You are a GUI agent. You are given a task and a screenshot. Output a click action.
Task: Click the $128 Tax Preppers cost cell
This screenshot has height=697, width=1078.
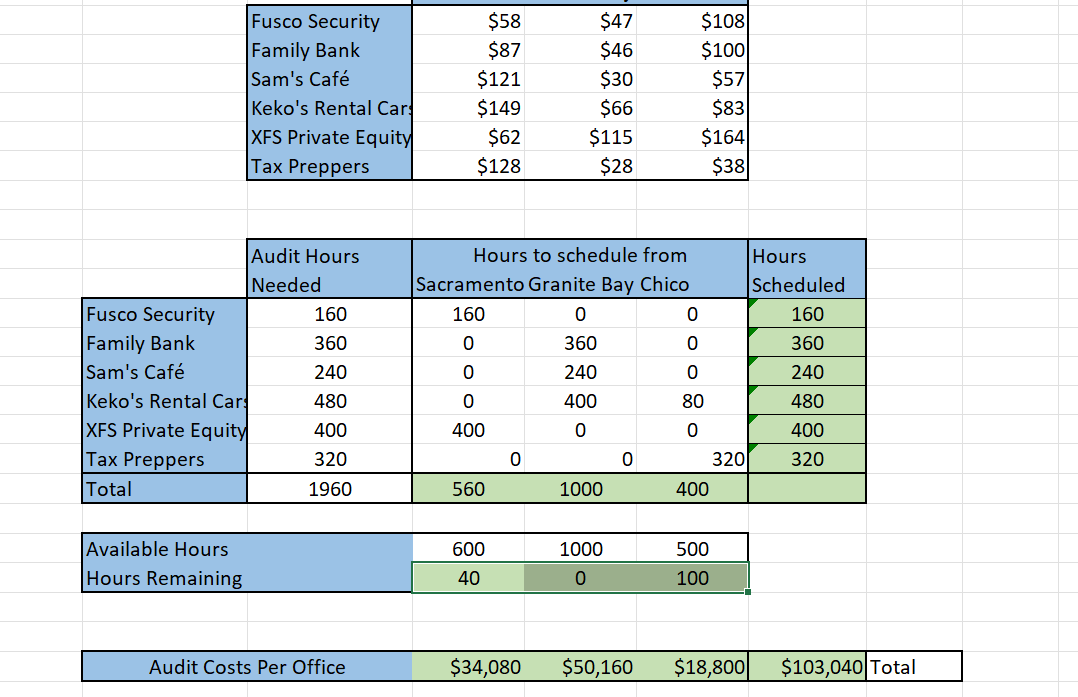point(468,166)
